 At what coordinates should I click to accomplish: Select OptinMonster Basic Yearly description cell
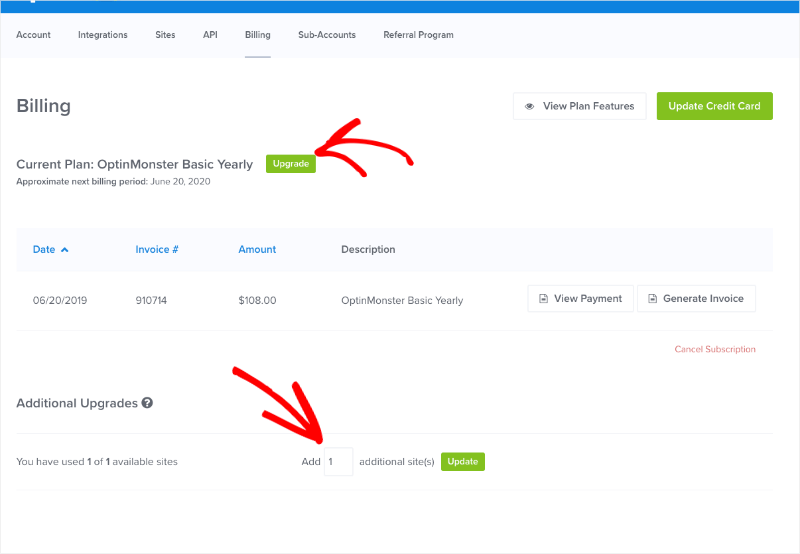402,300
